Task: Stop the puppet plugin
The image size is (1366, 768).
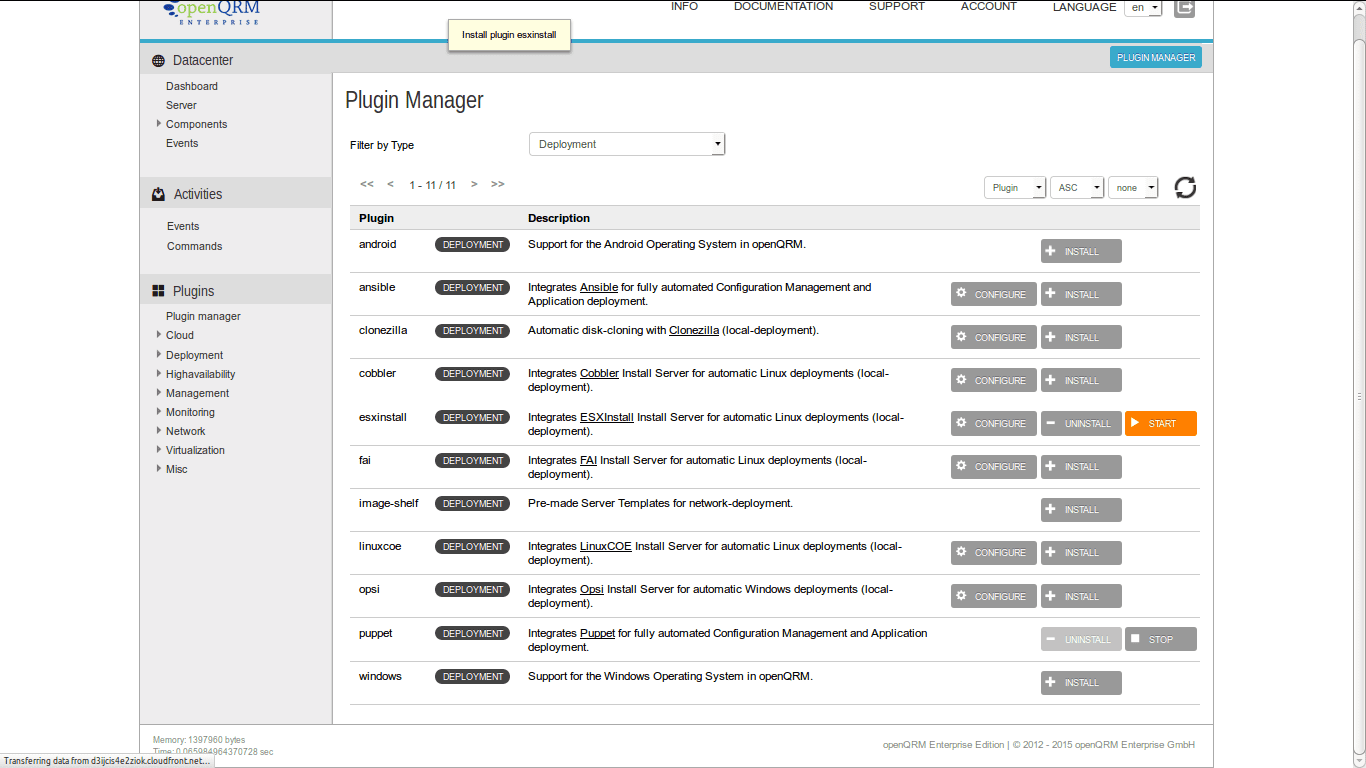Action: pyautogui.click(x=1161, y=639)
